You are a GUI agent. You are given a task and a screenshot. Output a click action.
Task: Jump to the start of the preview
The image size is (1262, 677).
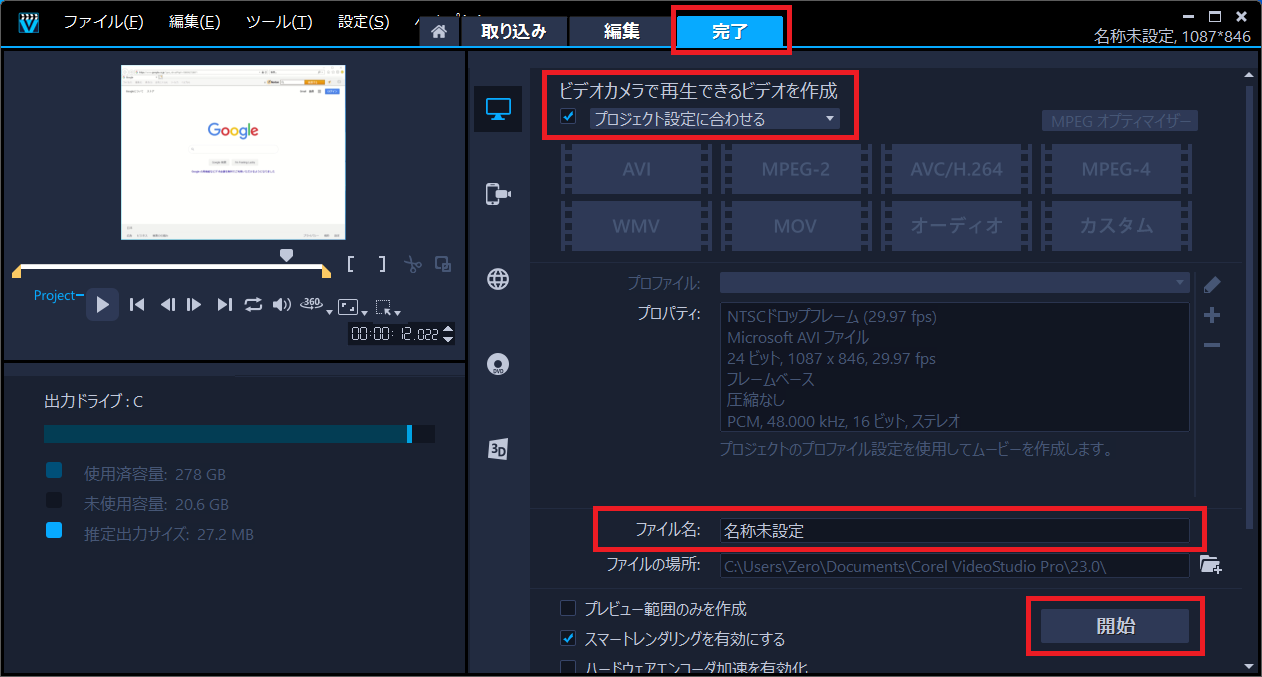(x=138, y=304)
